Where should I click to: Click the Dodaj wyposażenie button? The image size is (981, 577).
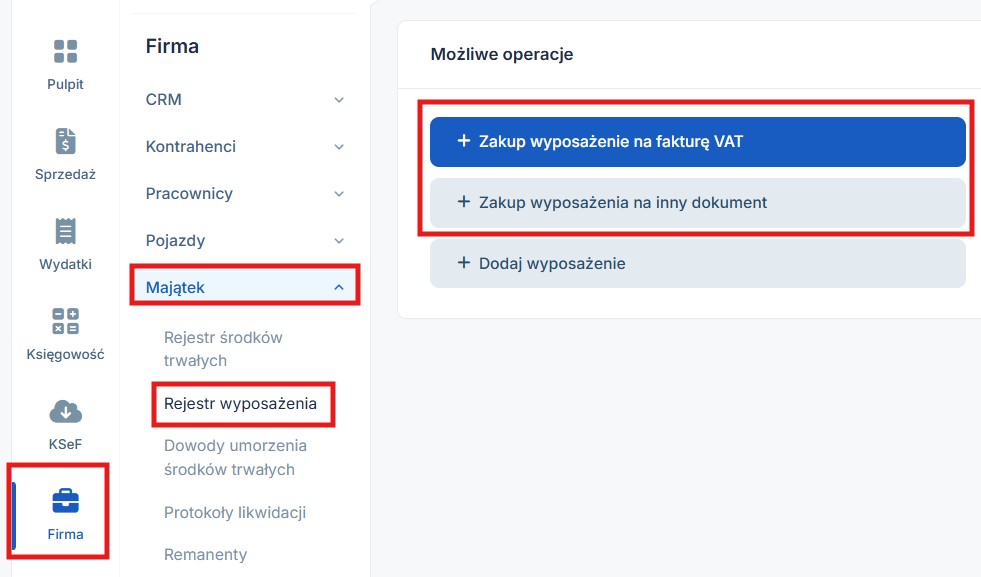698,263
